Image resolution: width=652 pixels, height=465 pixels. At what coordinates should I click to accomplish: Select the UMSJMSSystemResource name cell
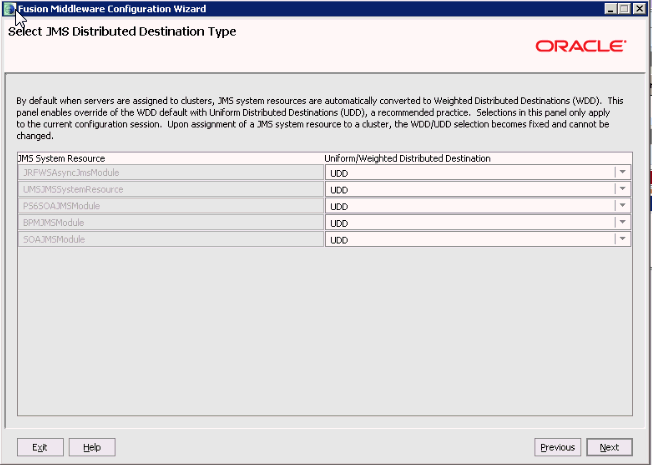pos(170,189)
